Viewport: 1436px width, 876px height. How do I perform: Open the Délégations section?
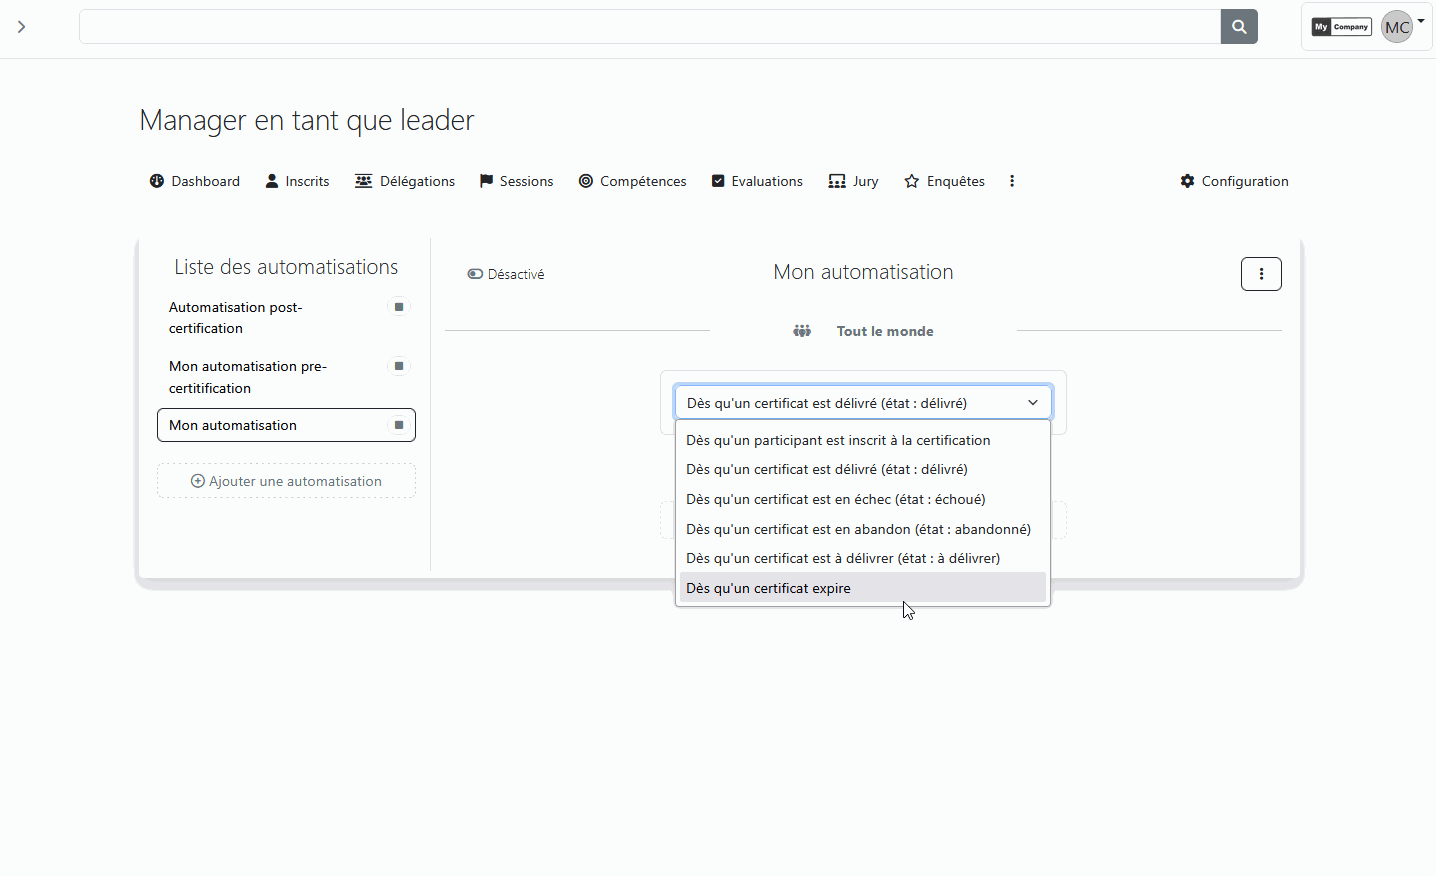pyautogui.click(x=405, y=181)
